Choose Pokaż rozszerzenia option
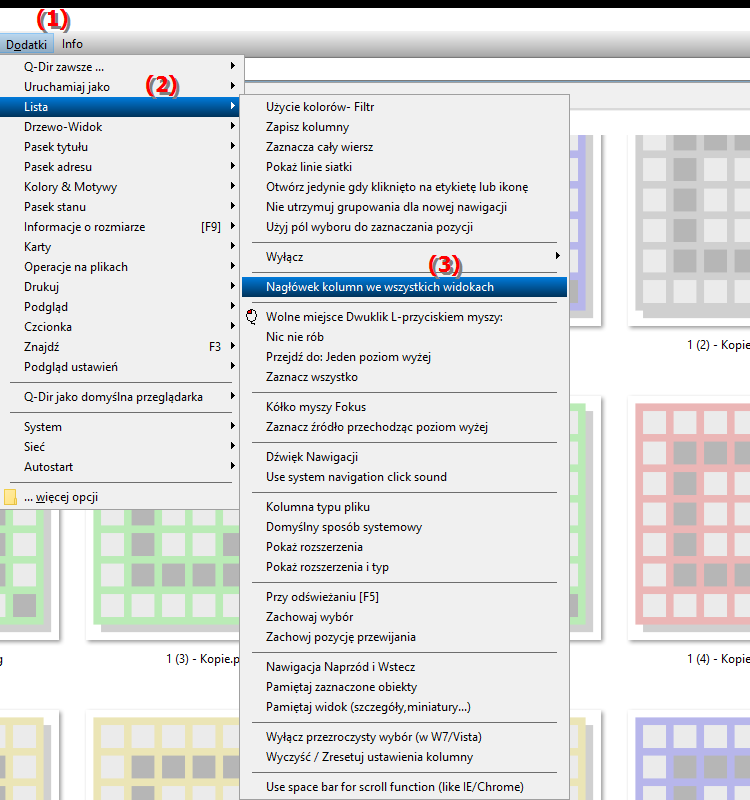The image size is (750, 800). (x=404, y=547)
